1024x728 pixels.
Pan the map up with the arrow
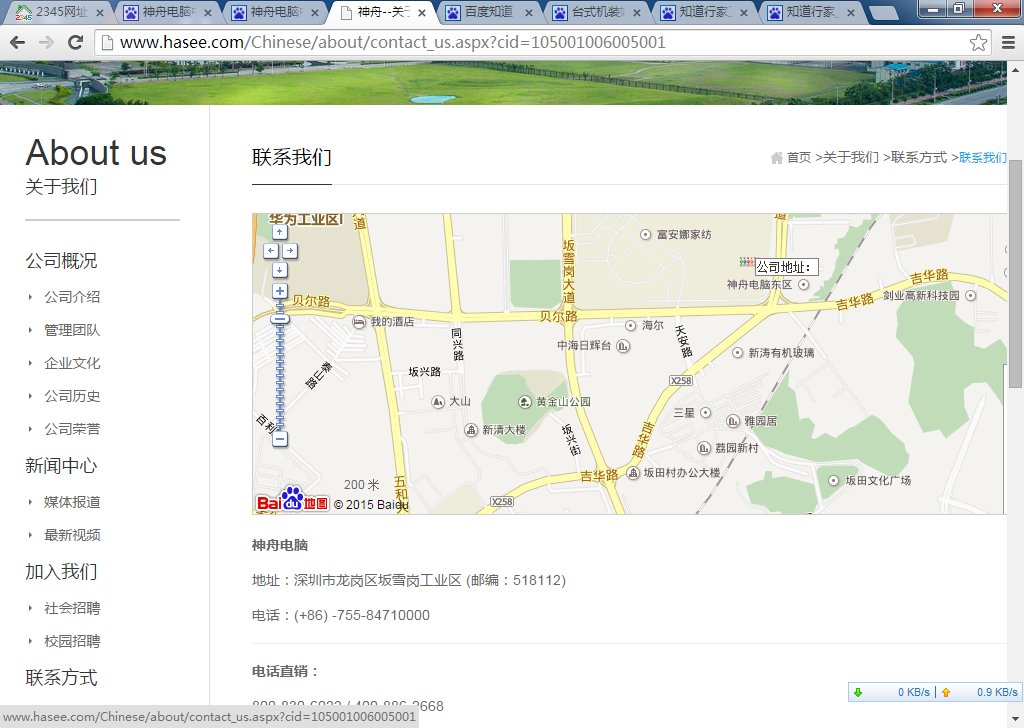coord(280,232)
